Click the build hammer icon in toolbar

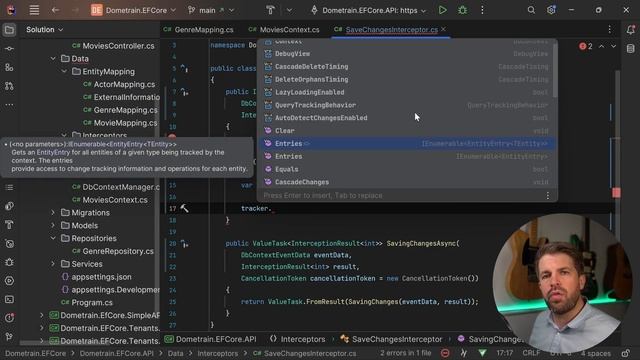point(270,10)
